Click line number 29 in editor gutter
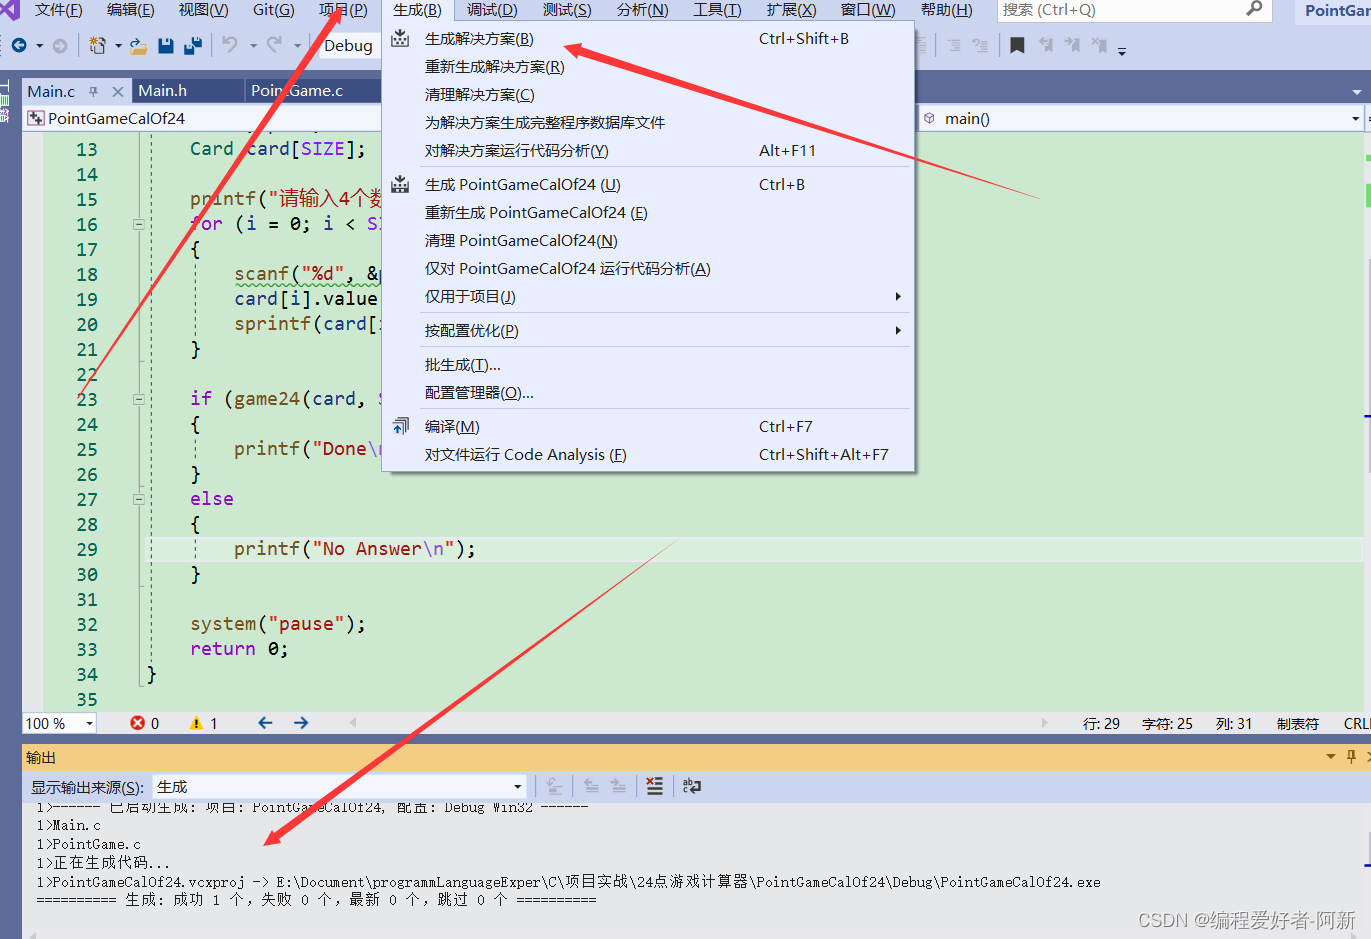1371x939 pixels. (87, 550)
